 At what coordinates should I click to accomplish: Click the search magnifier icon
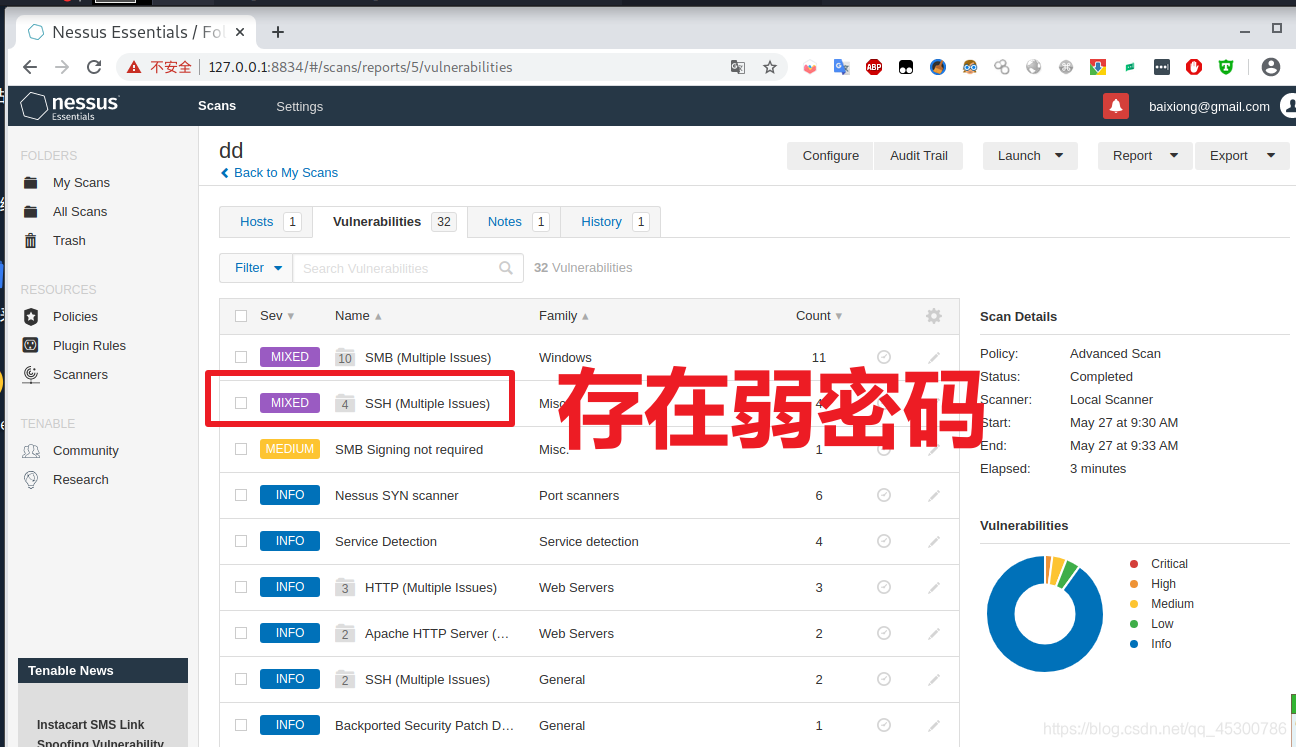[507, 268]
